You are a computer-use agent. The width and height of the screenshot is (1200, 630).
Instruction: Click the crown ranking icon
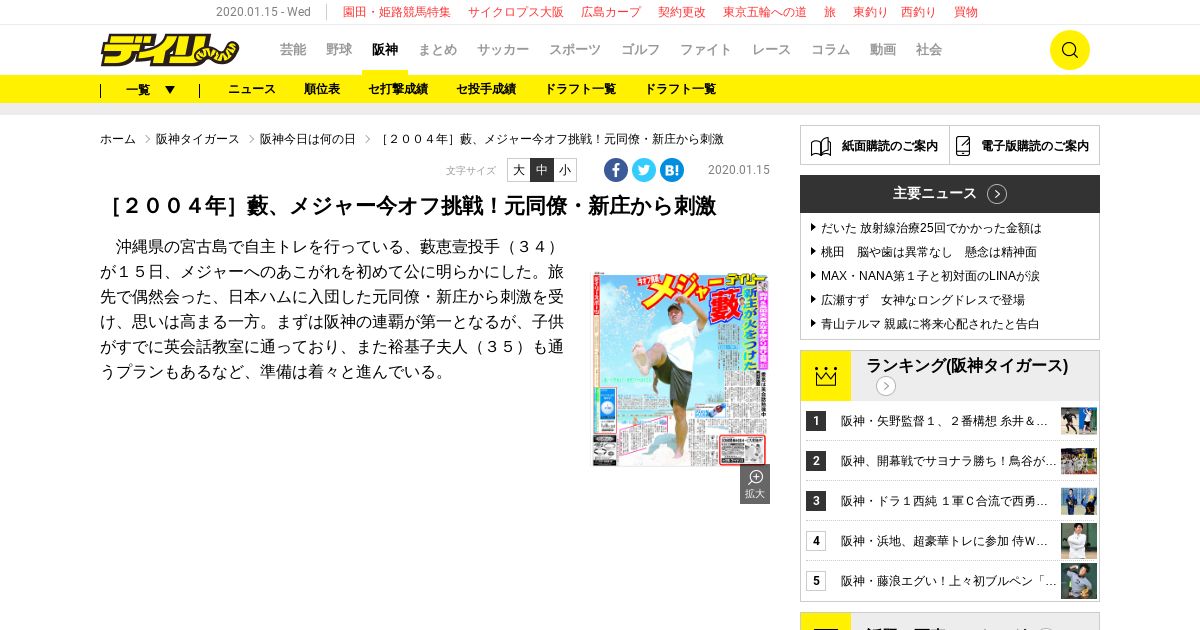click(x=826, y=376)
